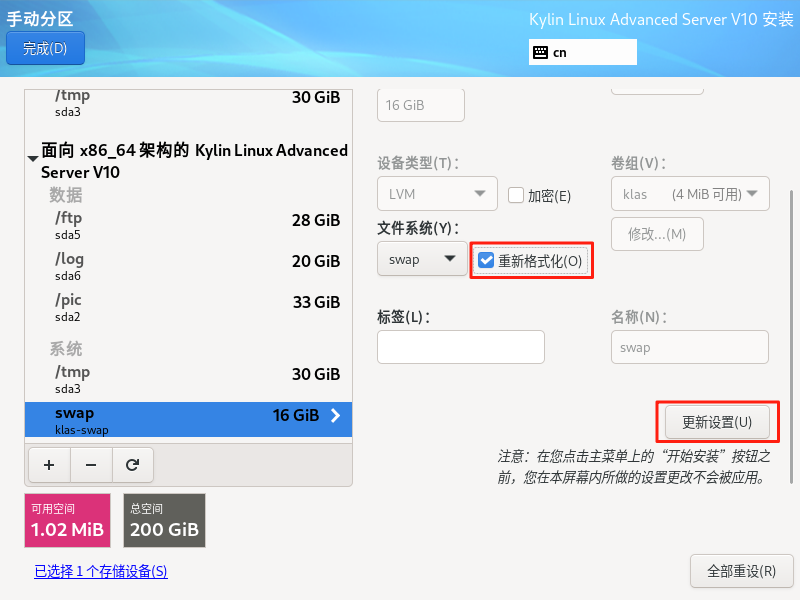Select the /log sda6 partition row
800x600 pixels.
pos(188,266)
